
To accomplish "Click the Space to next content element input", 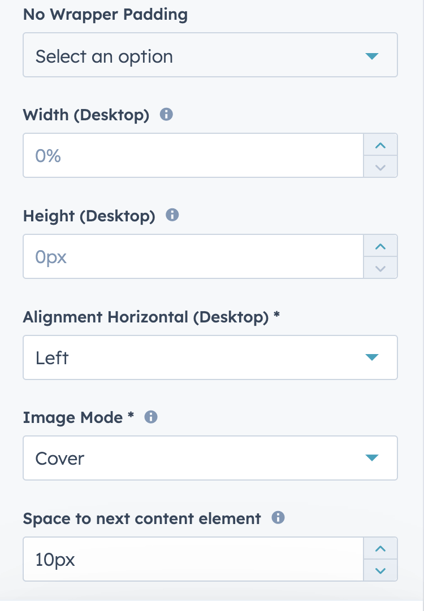I will [193, 559].
